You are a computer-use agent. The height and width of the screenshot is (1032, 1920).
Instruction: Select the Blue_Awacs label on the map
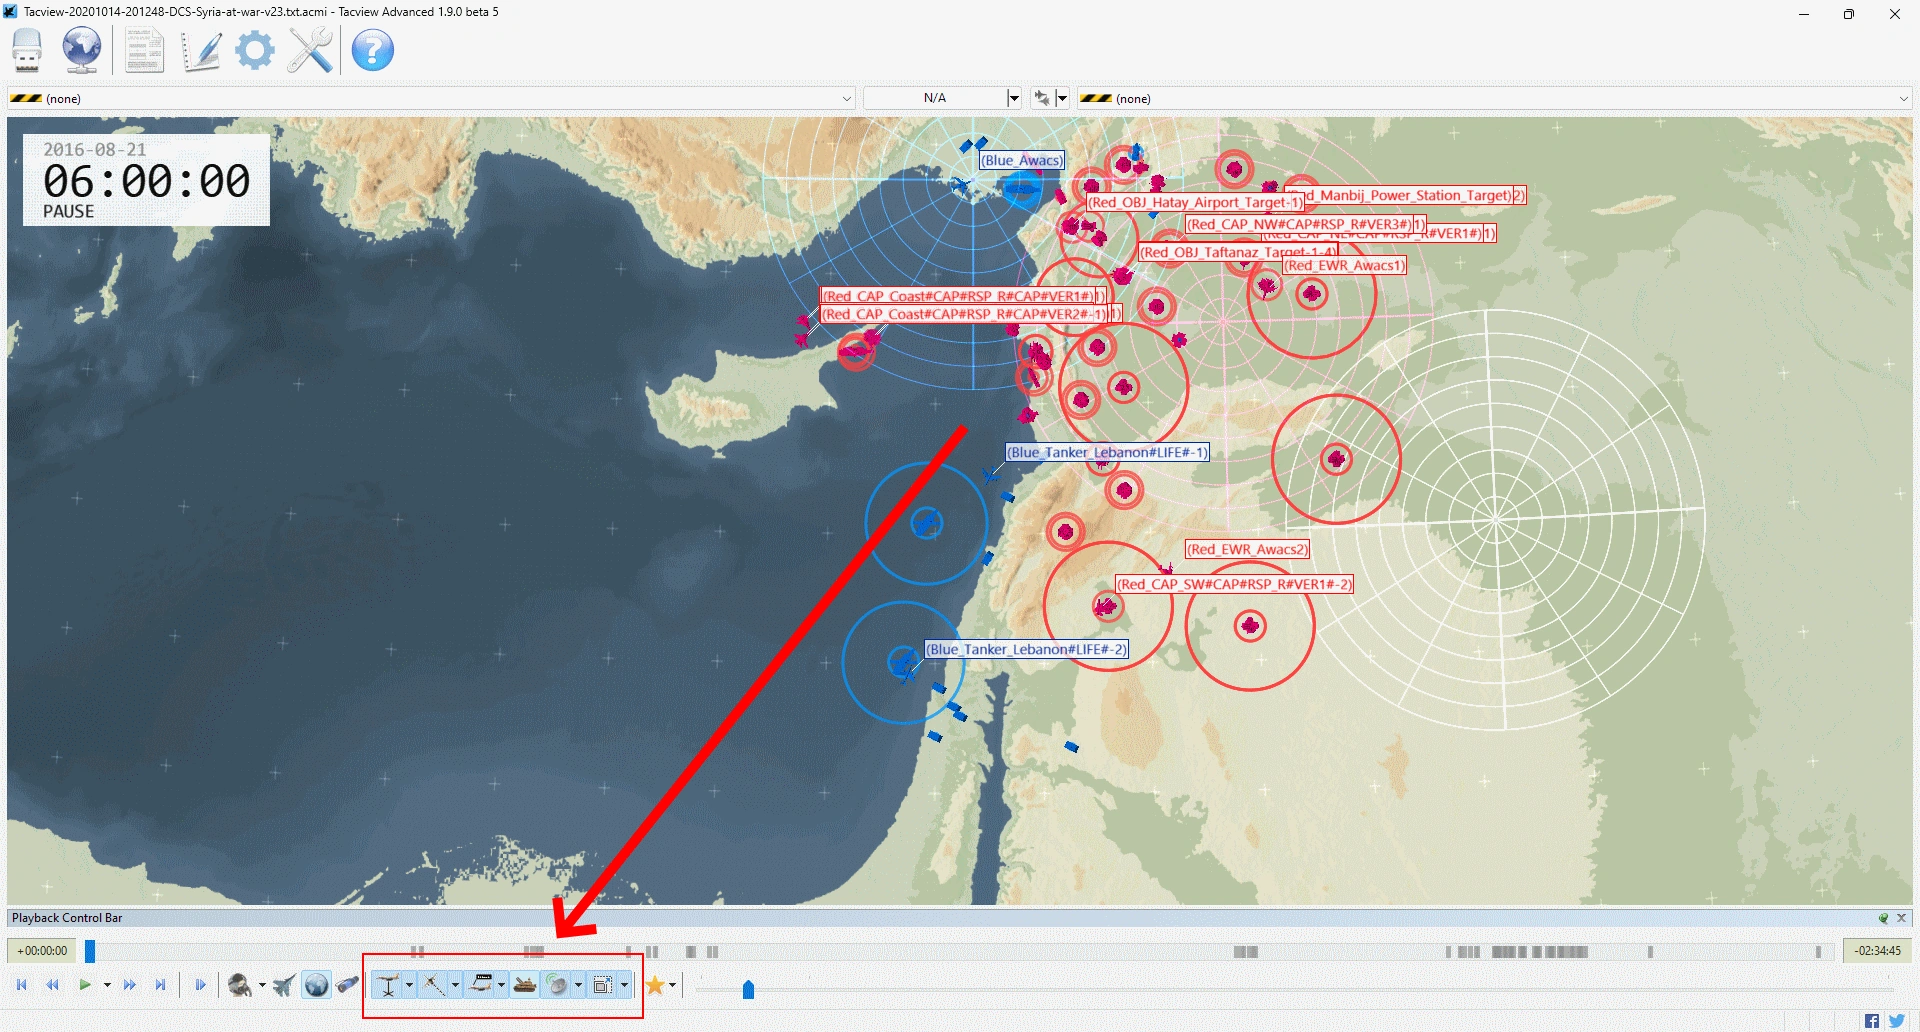point(1021,160)
